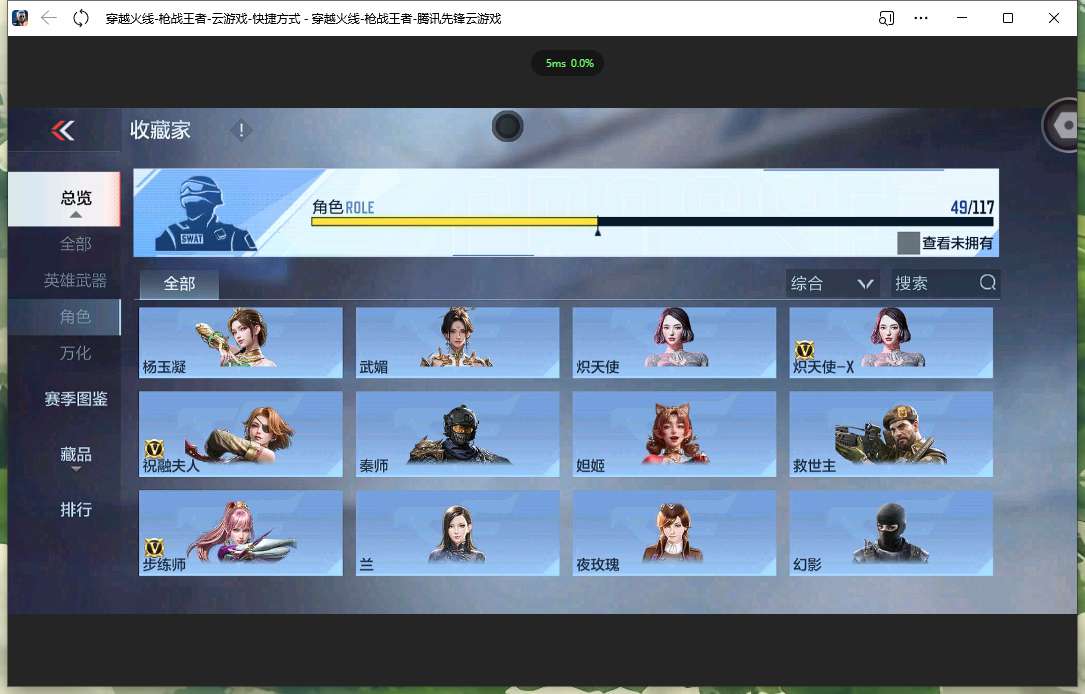Screen dimensions: 1085x694
Task: Click the 收藏家 page title
Action: (160, 130)
